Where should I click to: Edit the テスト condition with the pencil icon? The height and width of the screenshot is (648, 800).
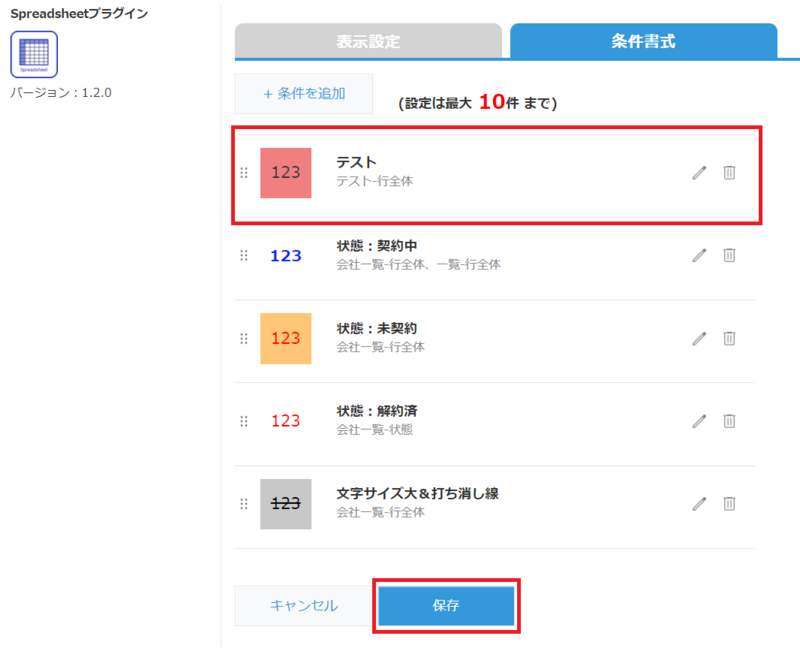(x=699, y=172)
